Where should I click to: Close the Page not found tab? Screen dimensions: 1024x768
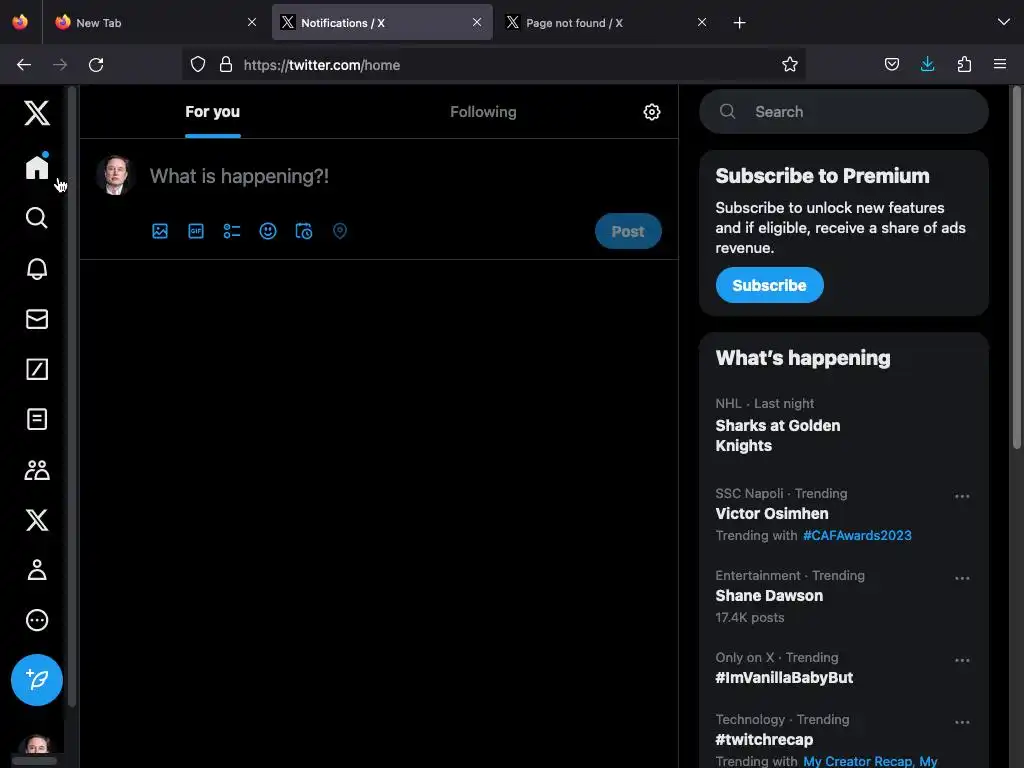[x=701, y=22]
